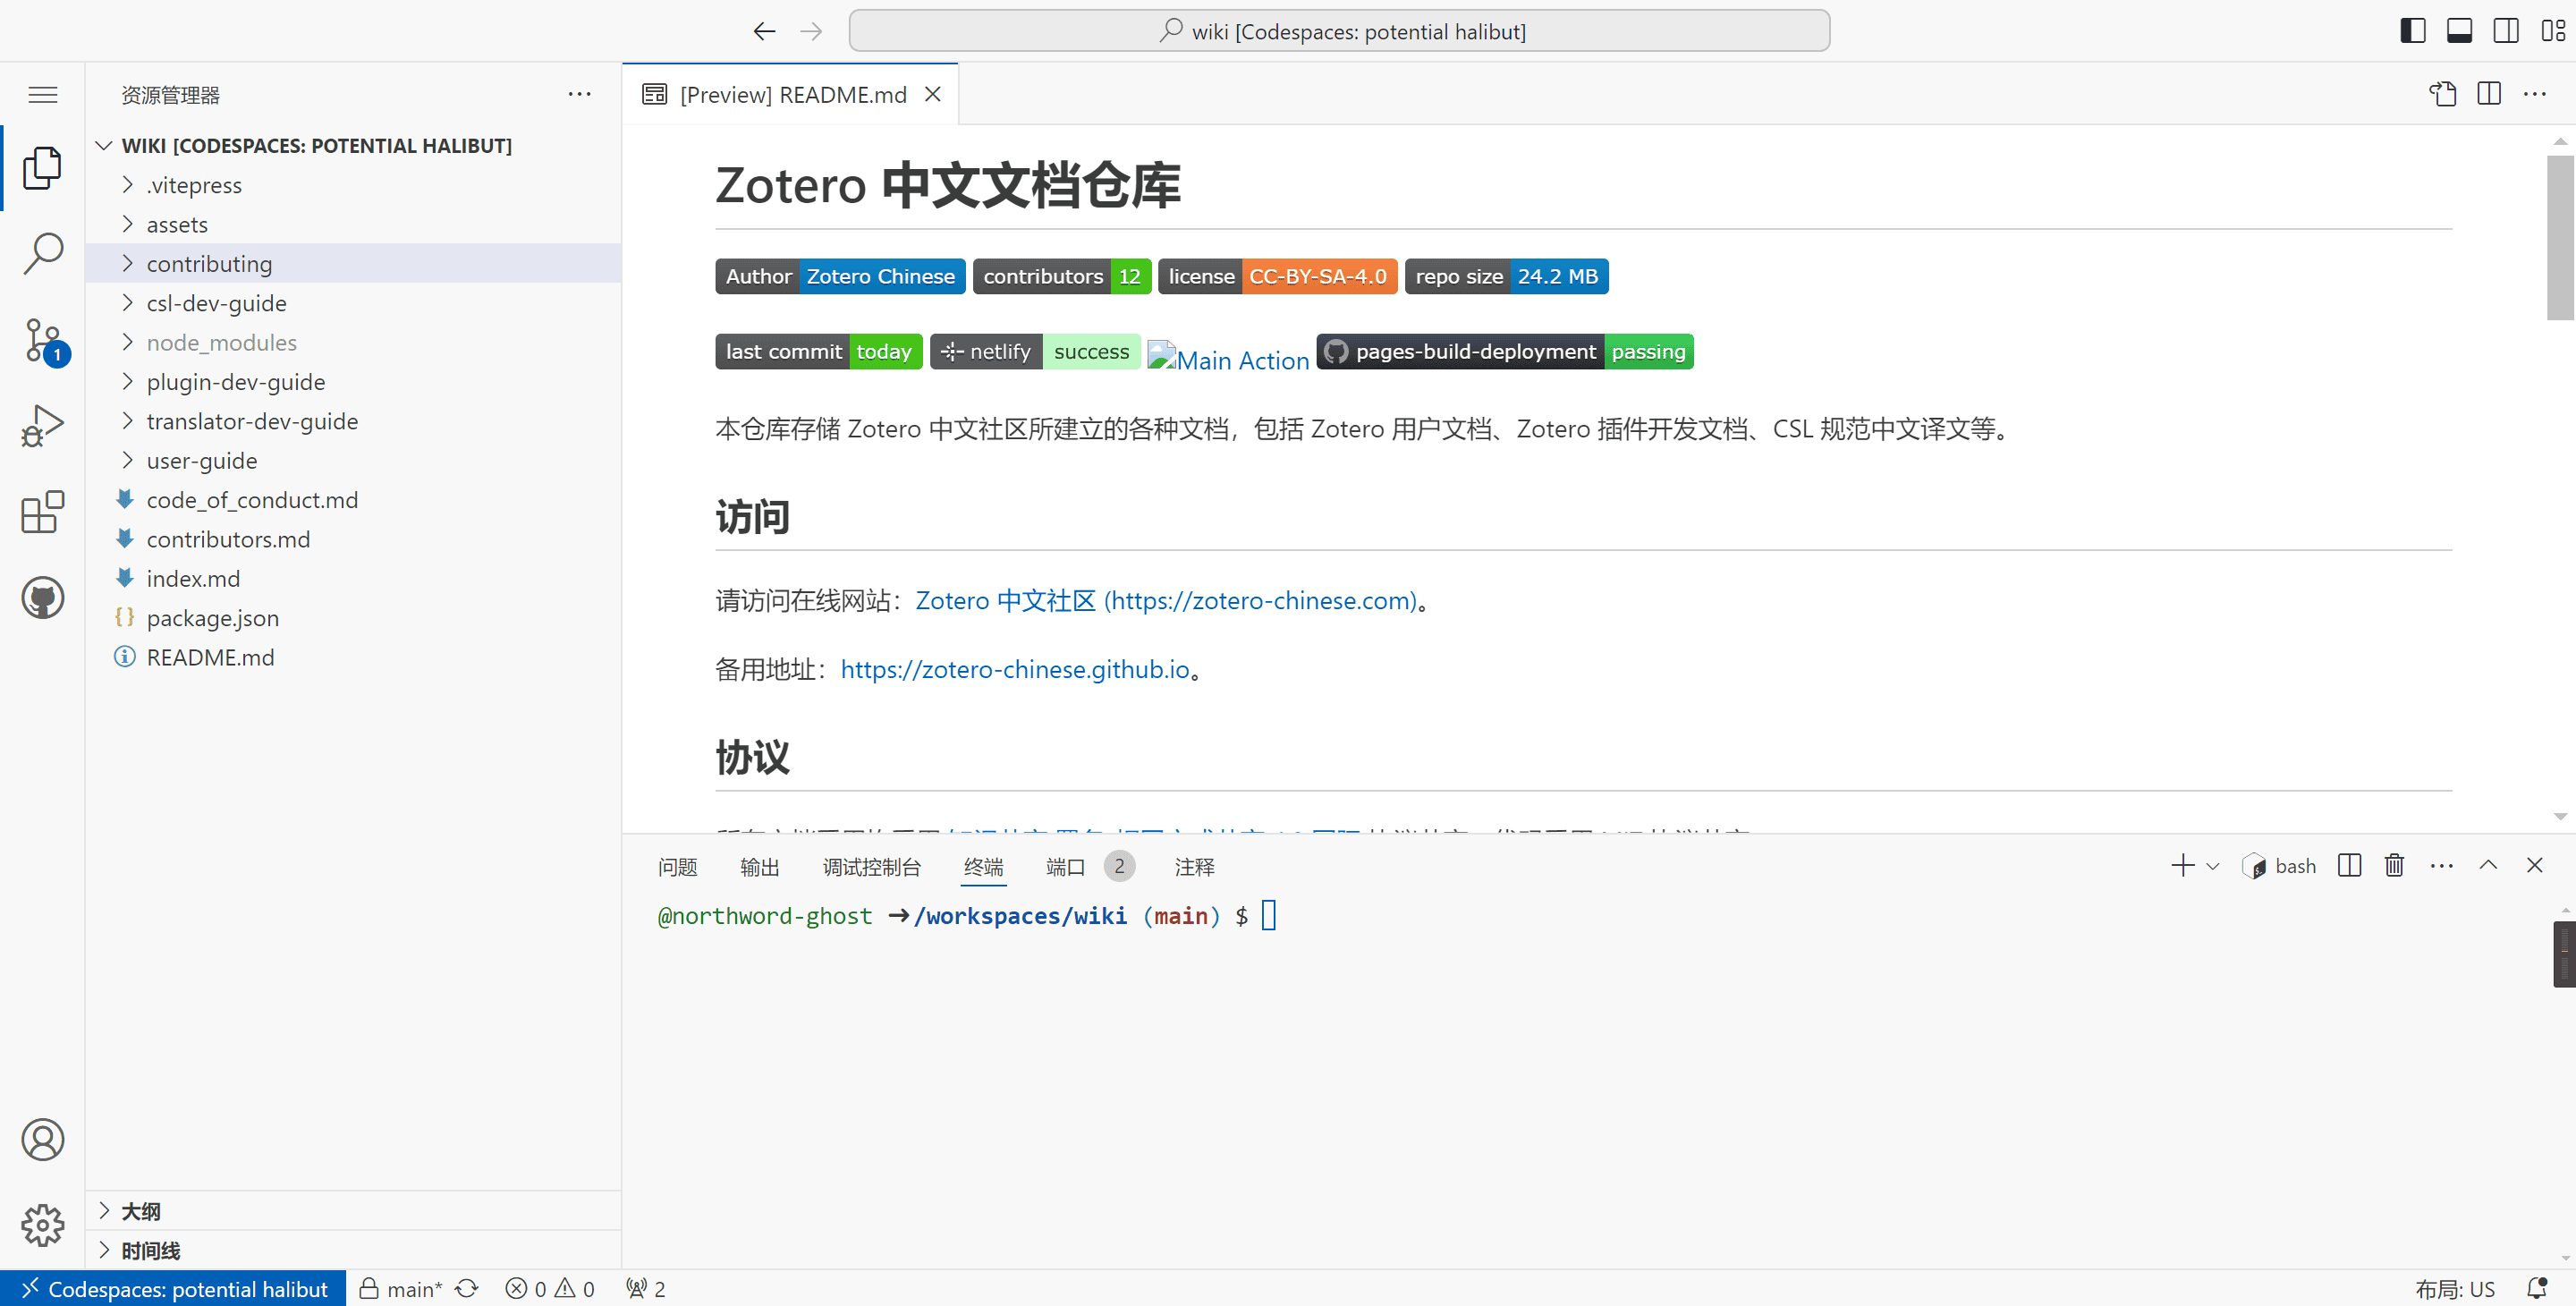Toggle the panel visibility
The image size is (2576, 1306).
(x=2459, y=30)
